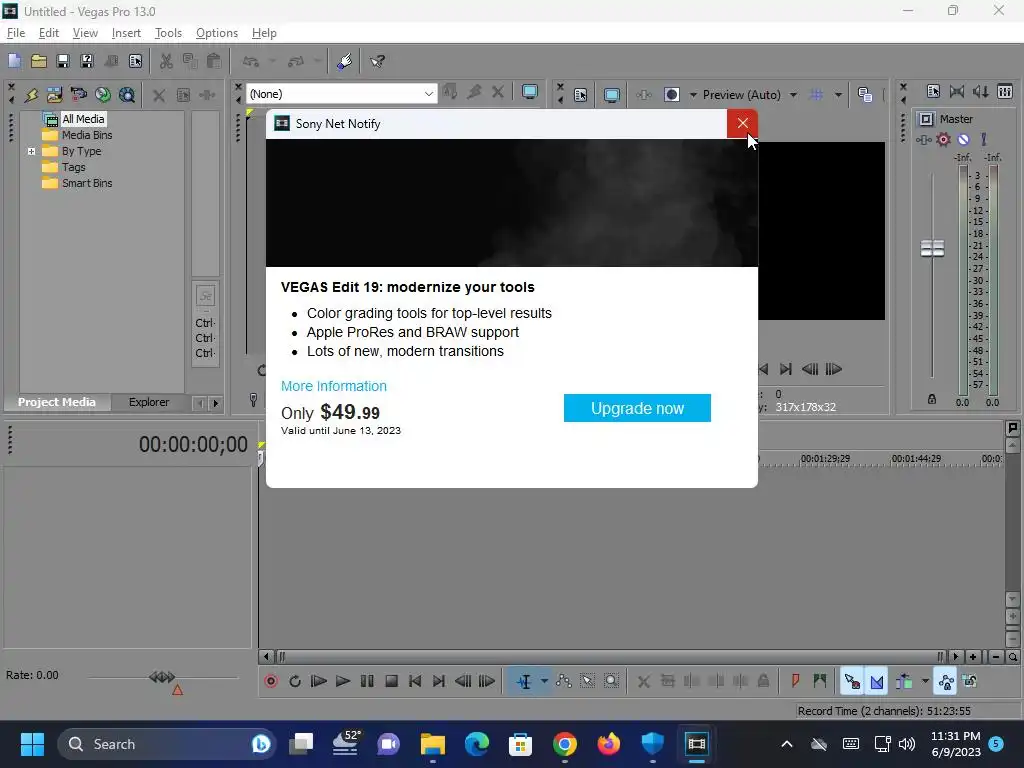The height and width of the screenshot is (768, 1024).
Task: Click Copy Snapshot to Clipboard icon
Action: [865, 95]
